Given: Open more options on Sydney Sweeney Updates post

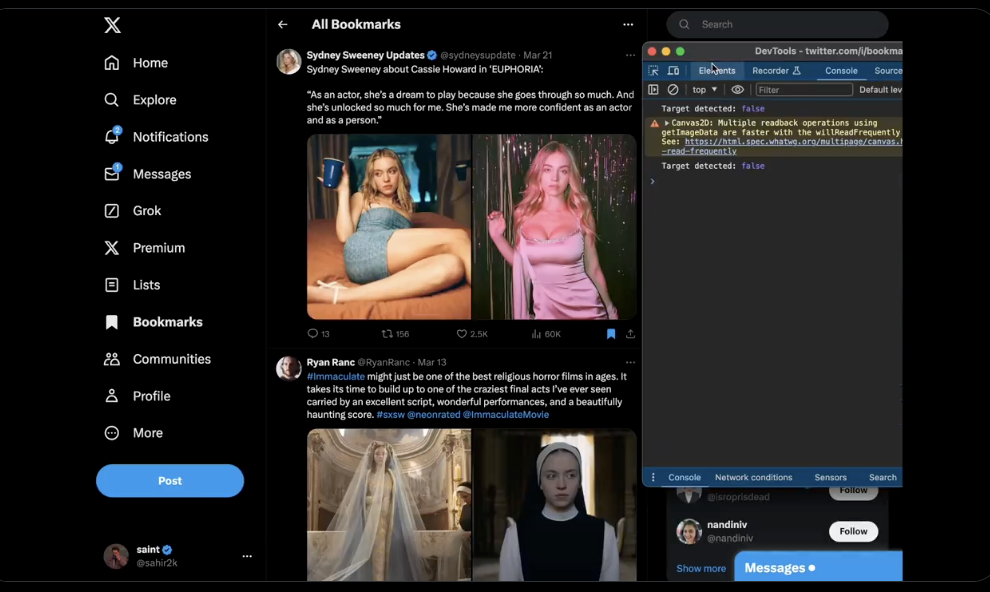Looking at the screenshot, I should click(x=630, y=55).
